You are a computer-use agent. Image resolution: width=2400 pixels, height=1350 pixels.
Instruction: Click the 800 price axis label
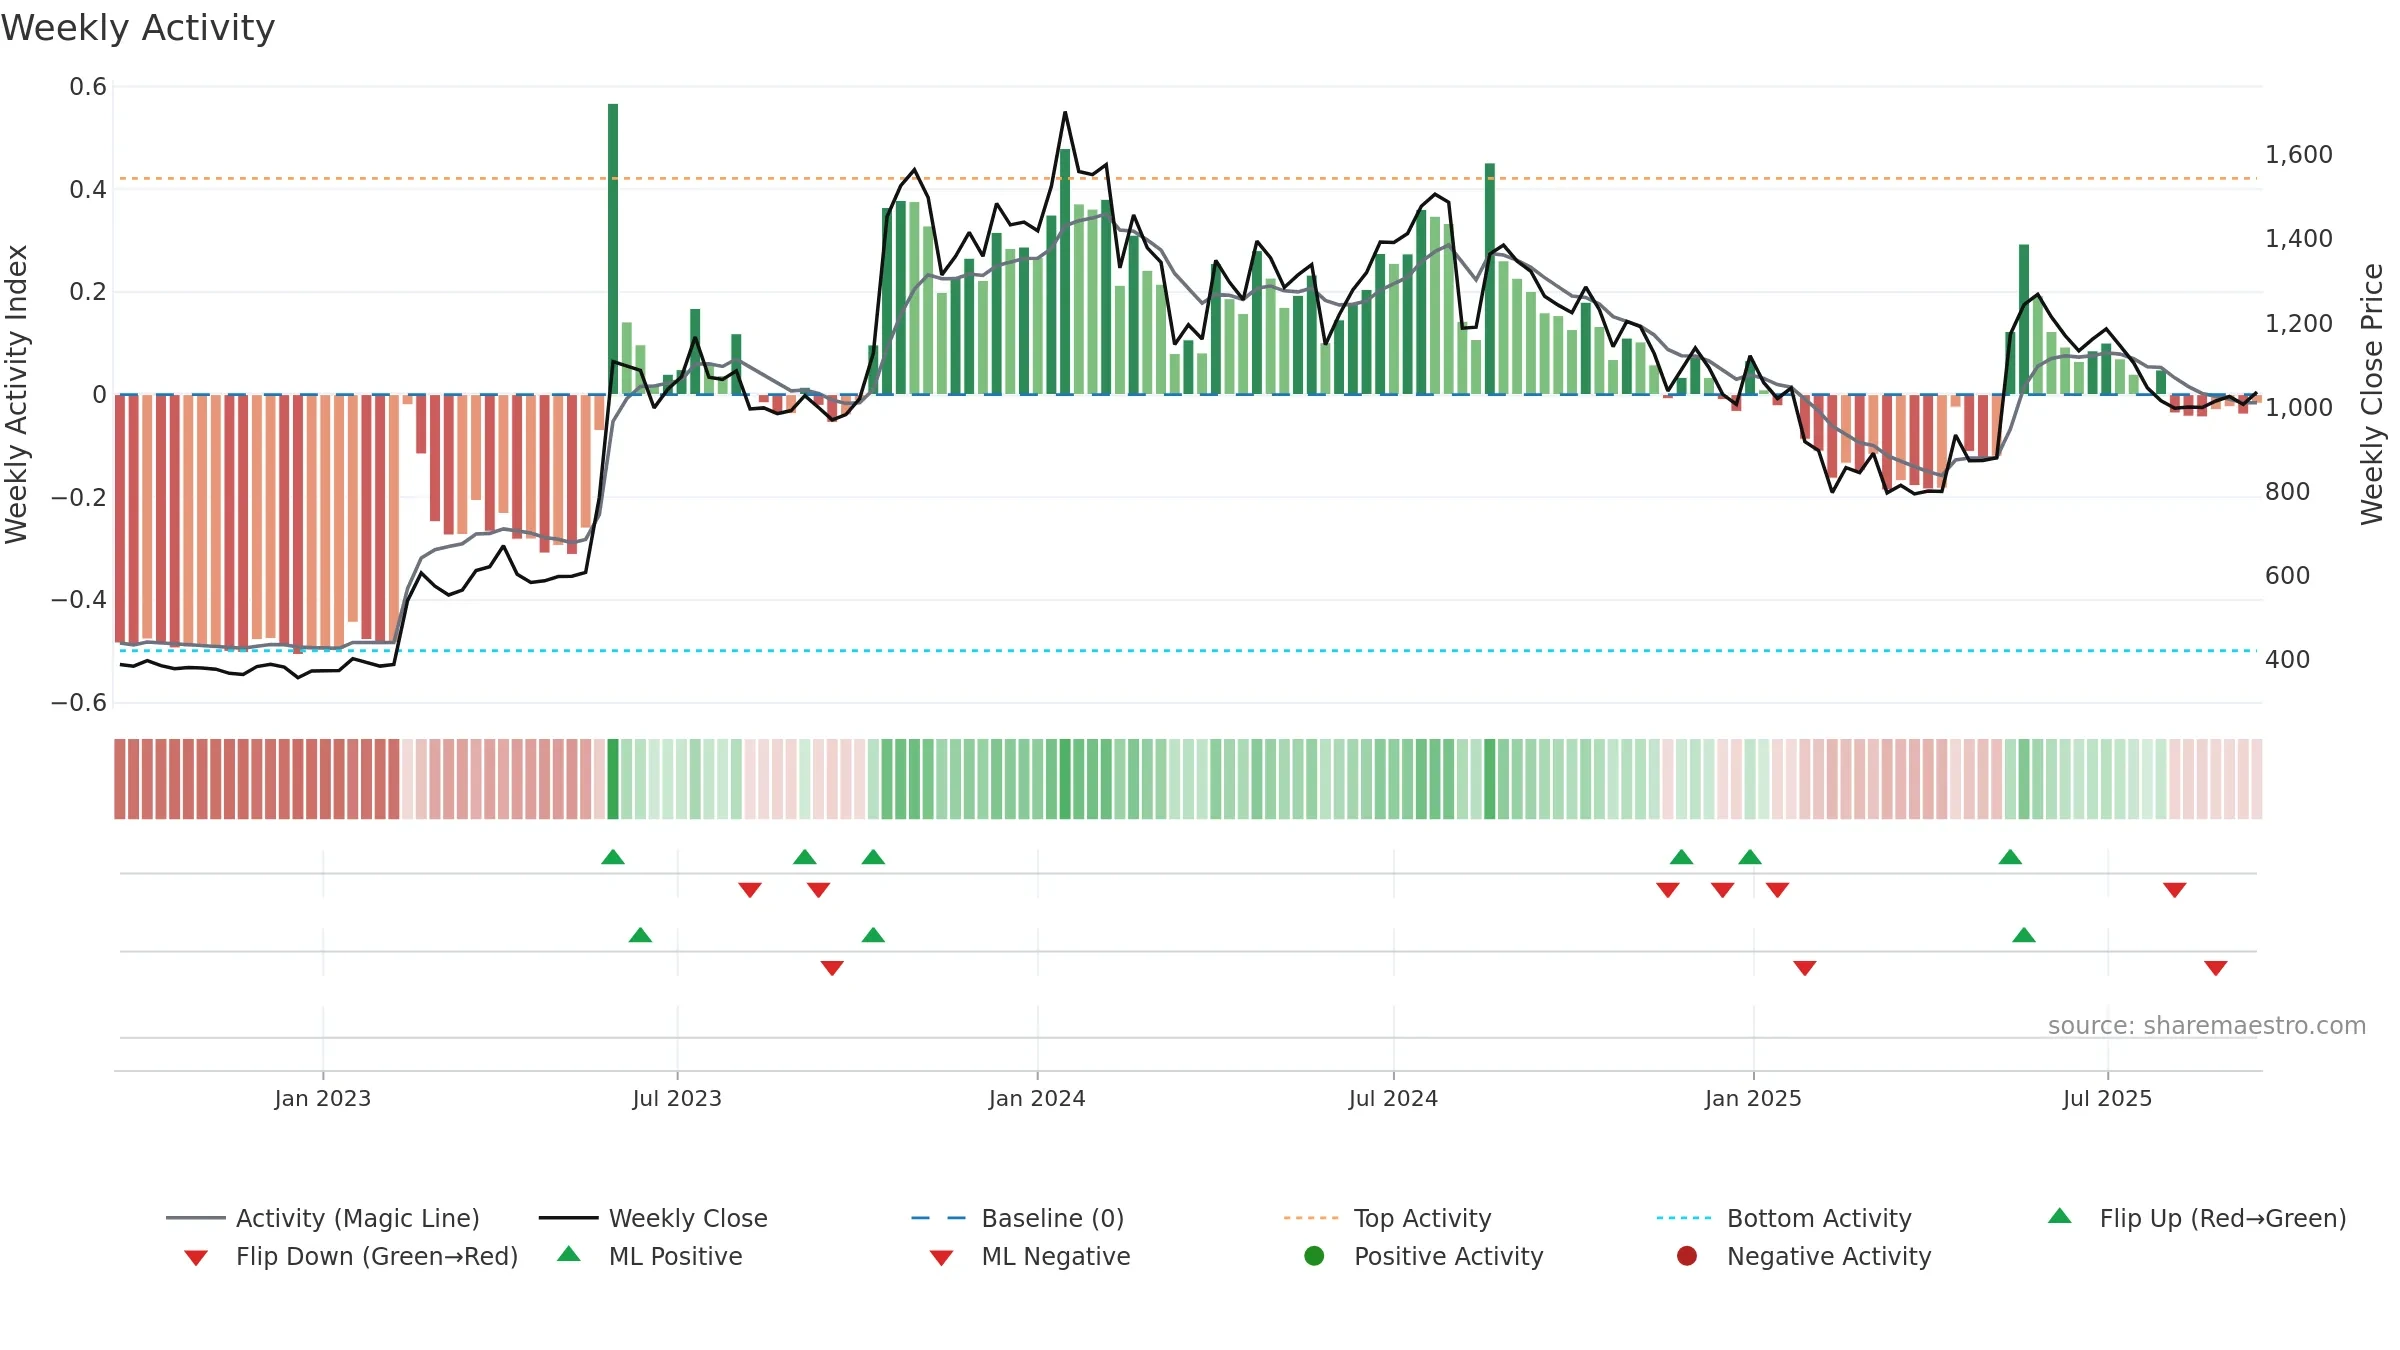pos(2287,492)
